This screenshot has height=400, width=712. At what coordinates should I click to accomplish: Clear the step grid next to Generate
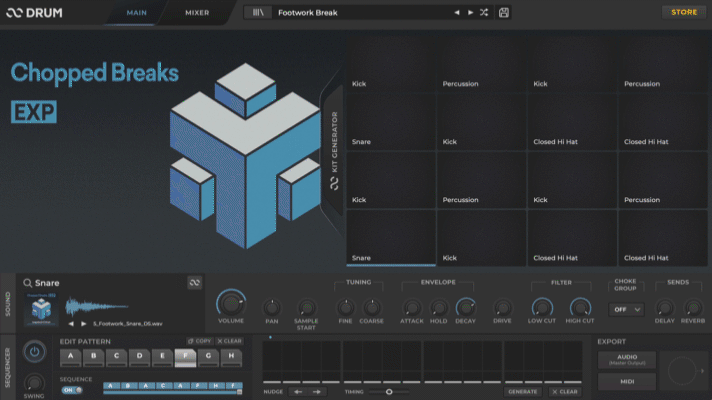pos(565,391)
